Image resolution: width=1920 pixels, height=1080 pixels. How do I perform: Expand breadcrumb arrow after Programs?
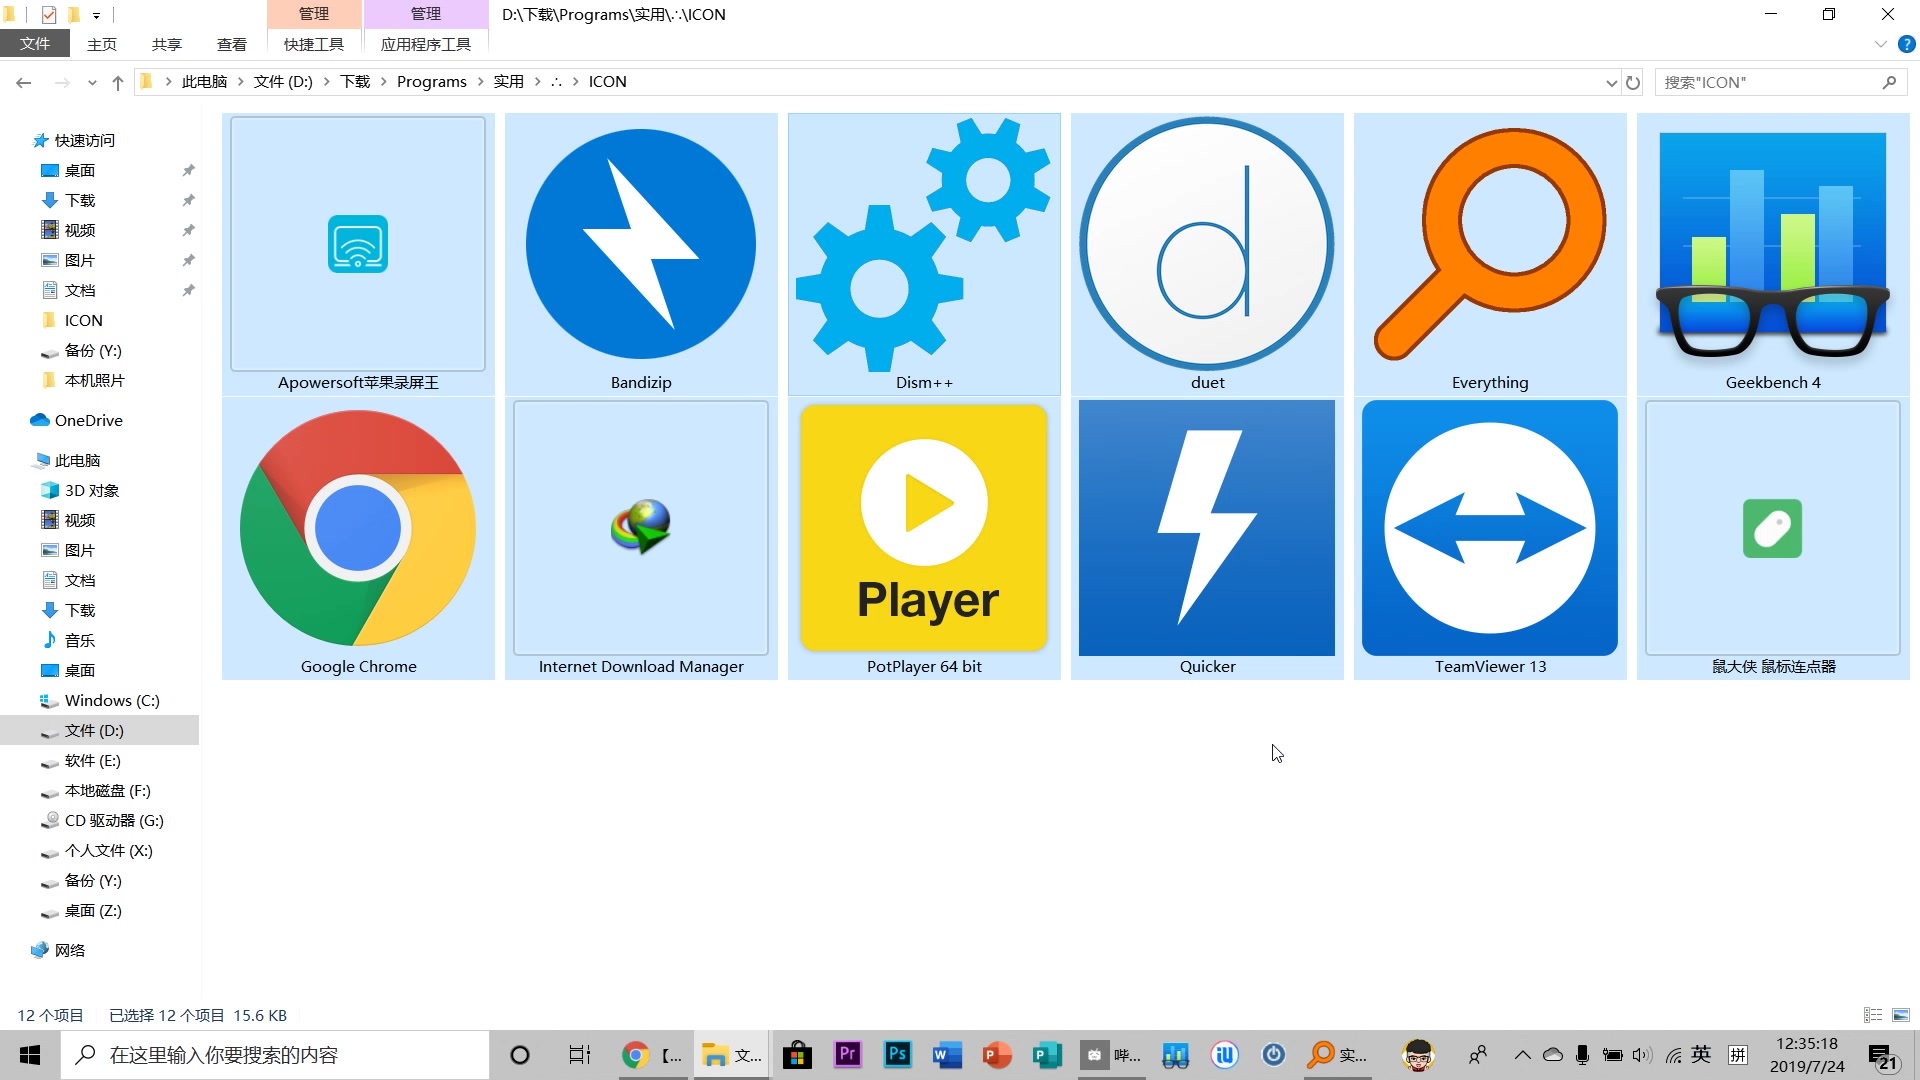[480, 82]
